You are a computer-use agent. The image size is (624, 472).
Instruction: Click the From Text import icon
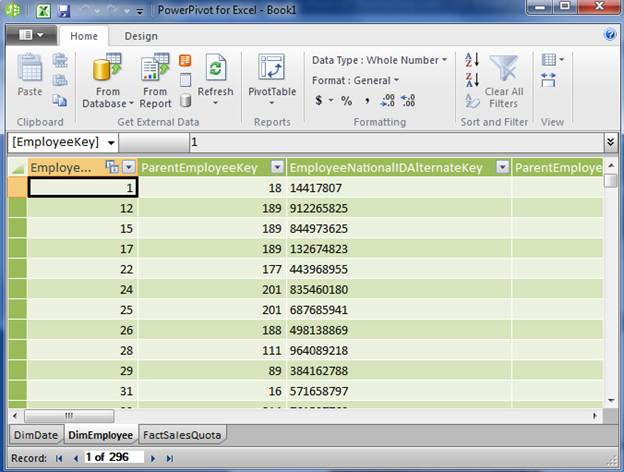[x=185, y=80]
